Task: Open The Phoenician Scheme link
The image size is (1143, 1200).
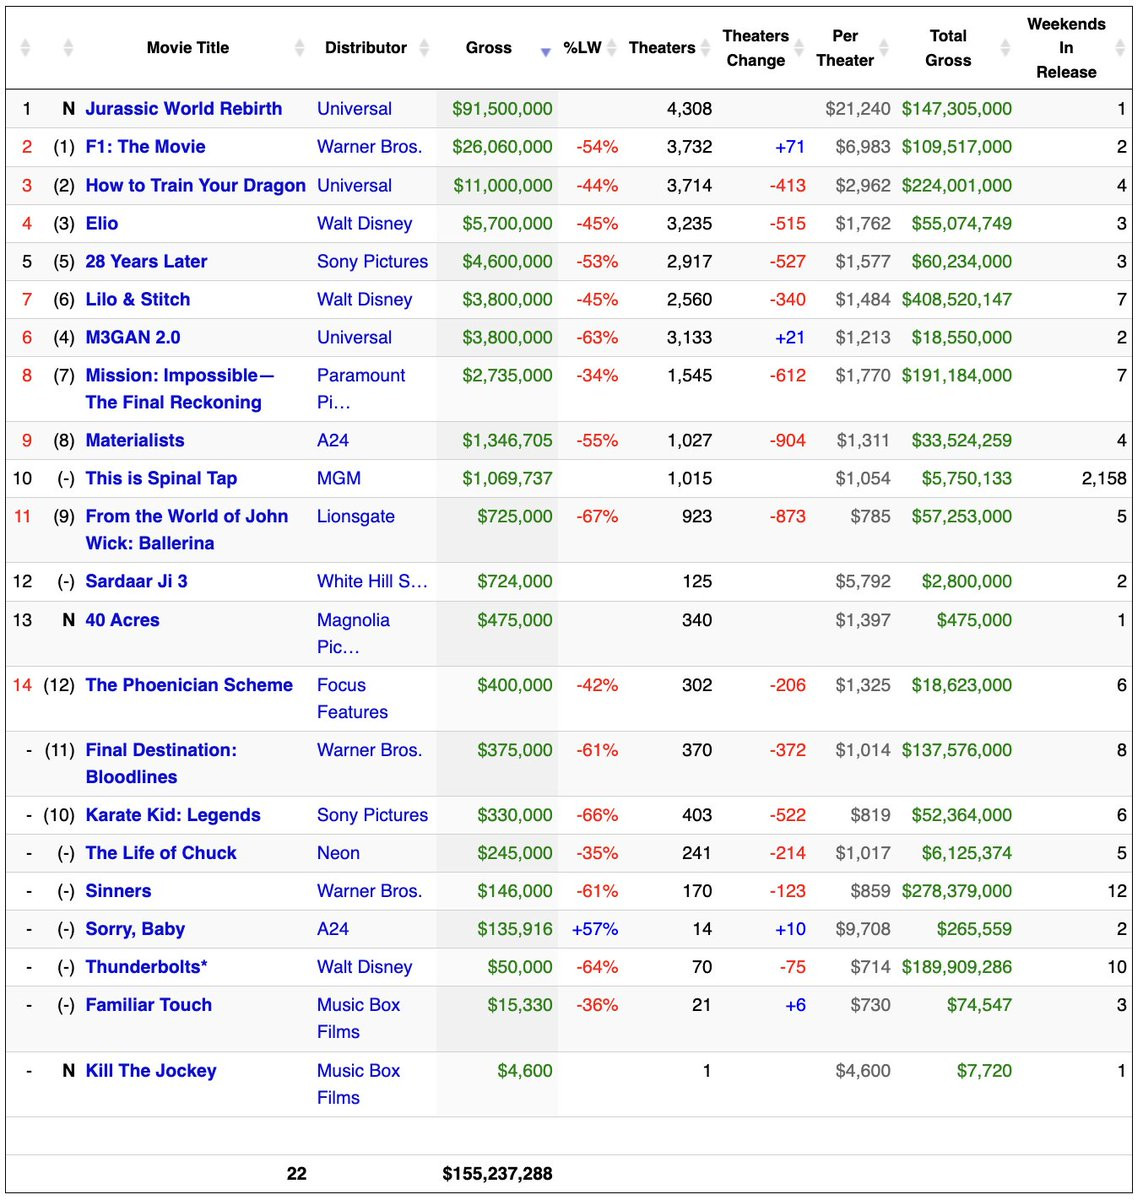Action: [189, 685]
